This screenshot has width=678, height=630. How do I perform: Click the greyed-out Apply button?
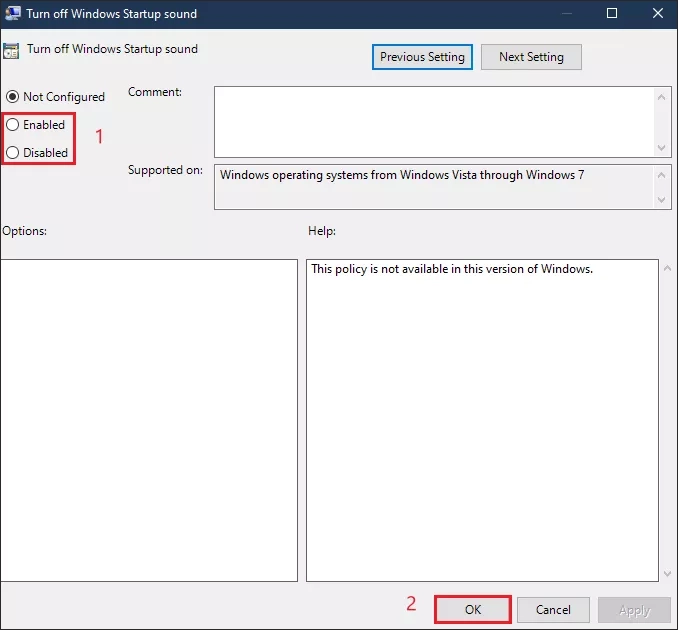(x=634, y=610)
